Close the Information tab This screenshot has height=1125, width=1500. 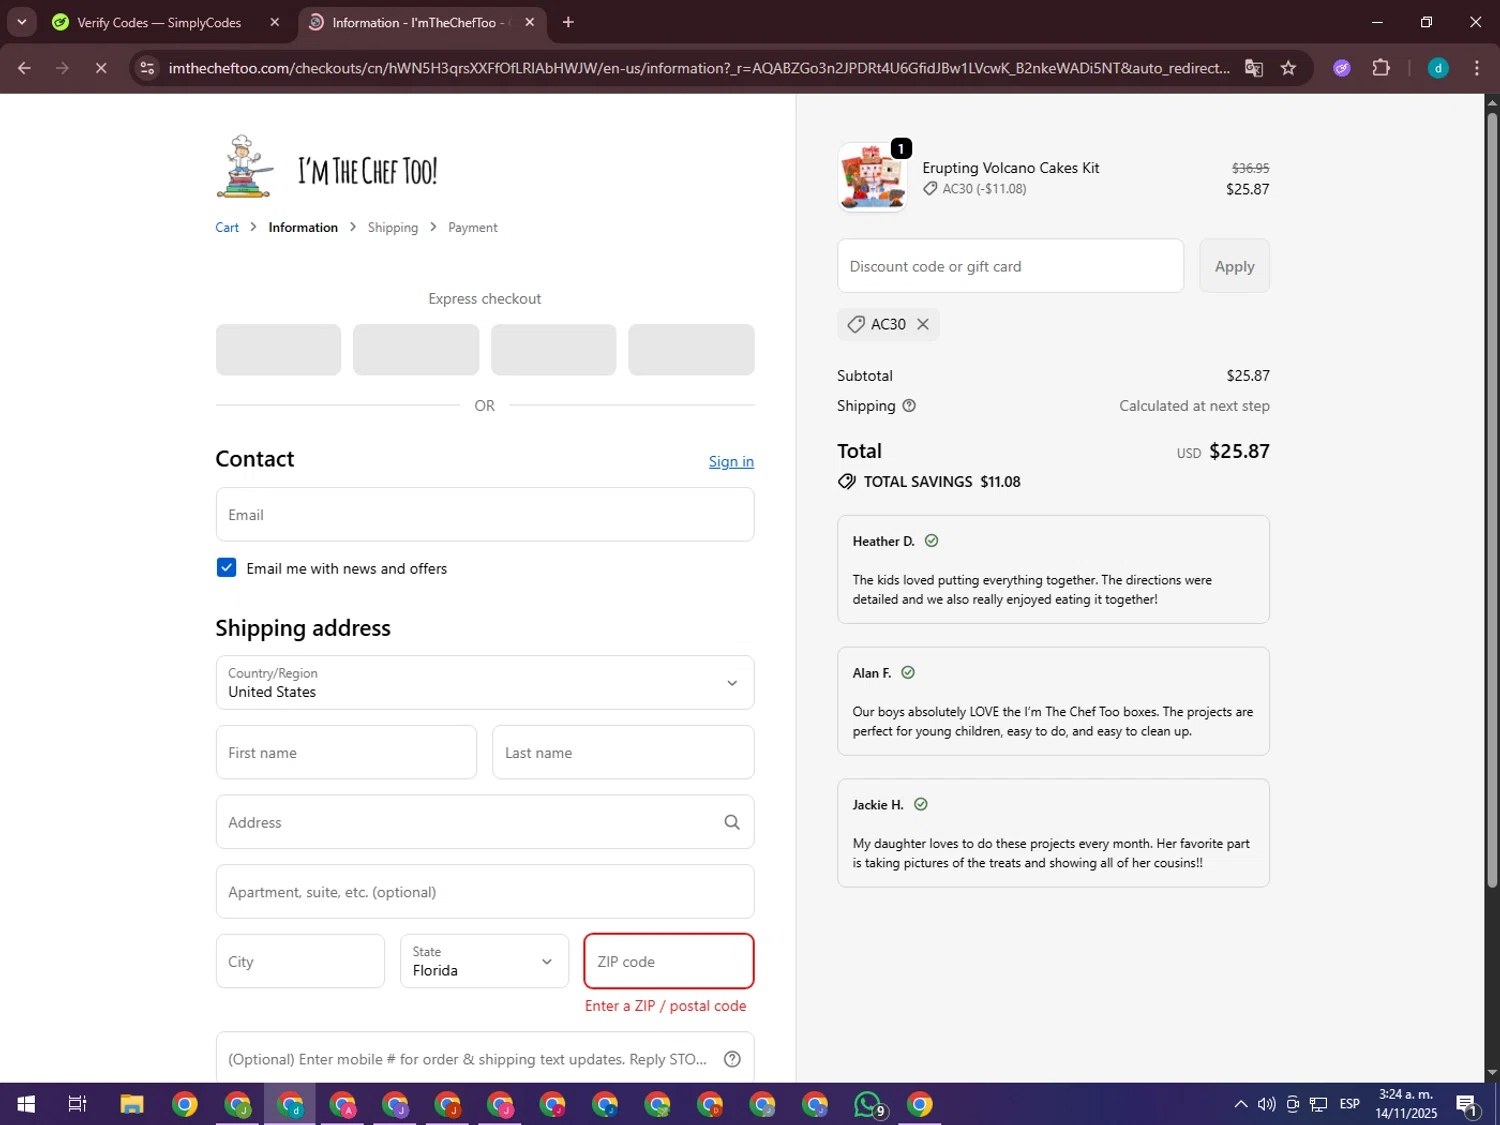pyautogui.click(x=530, y=22)
